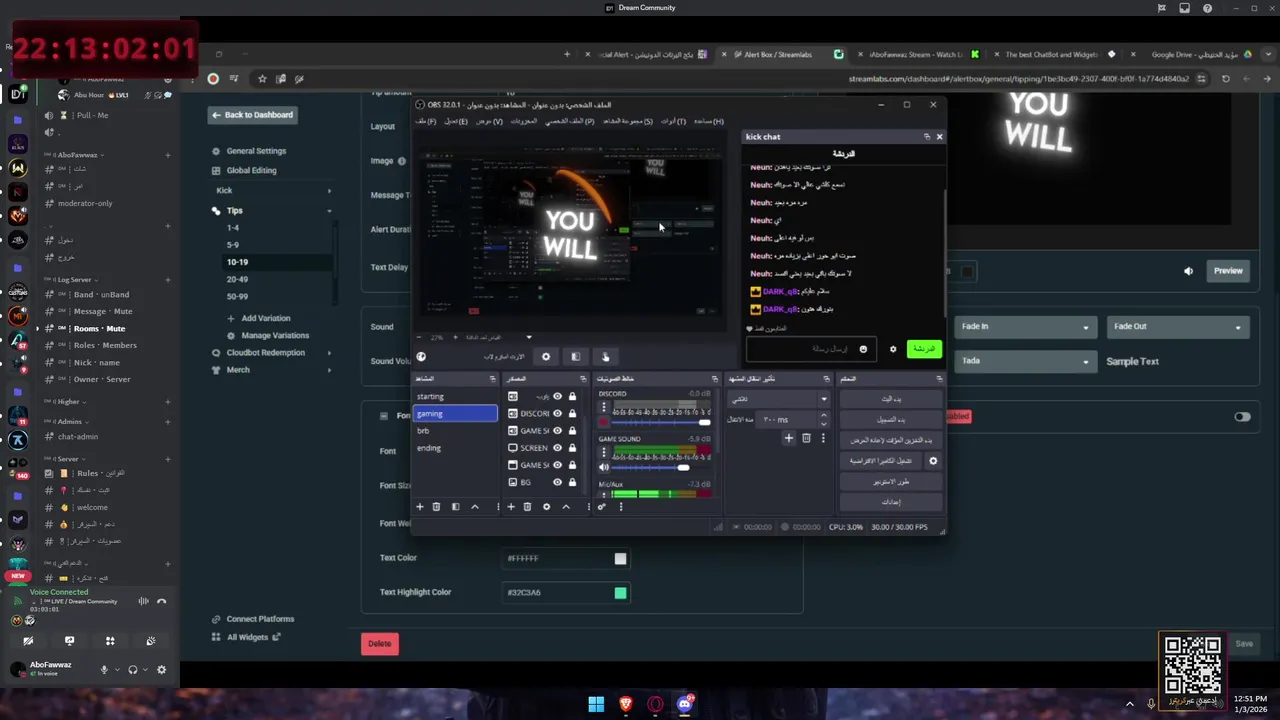
Task: Mute the GAME SOUND audio channel
Action: tap(604, 467)
